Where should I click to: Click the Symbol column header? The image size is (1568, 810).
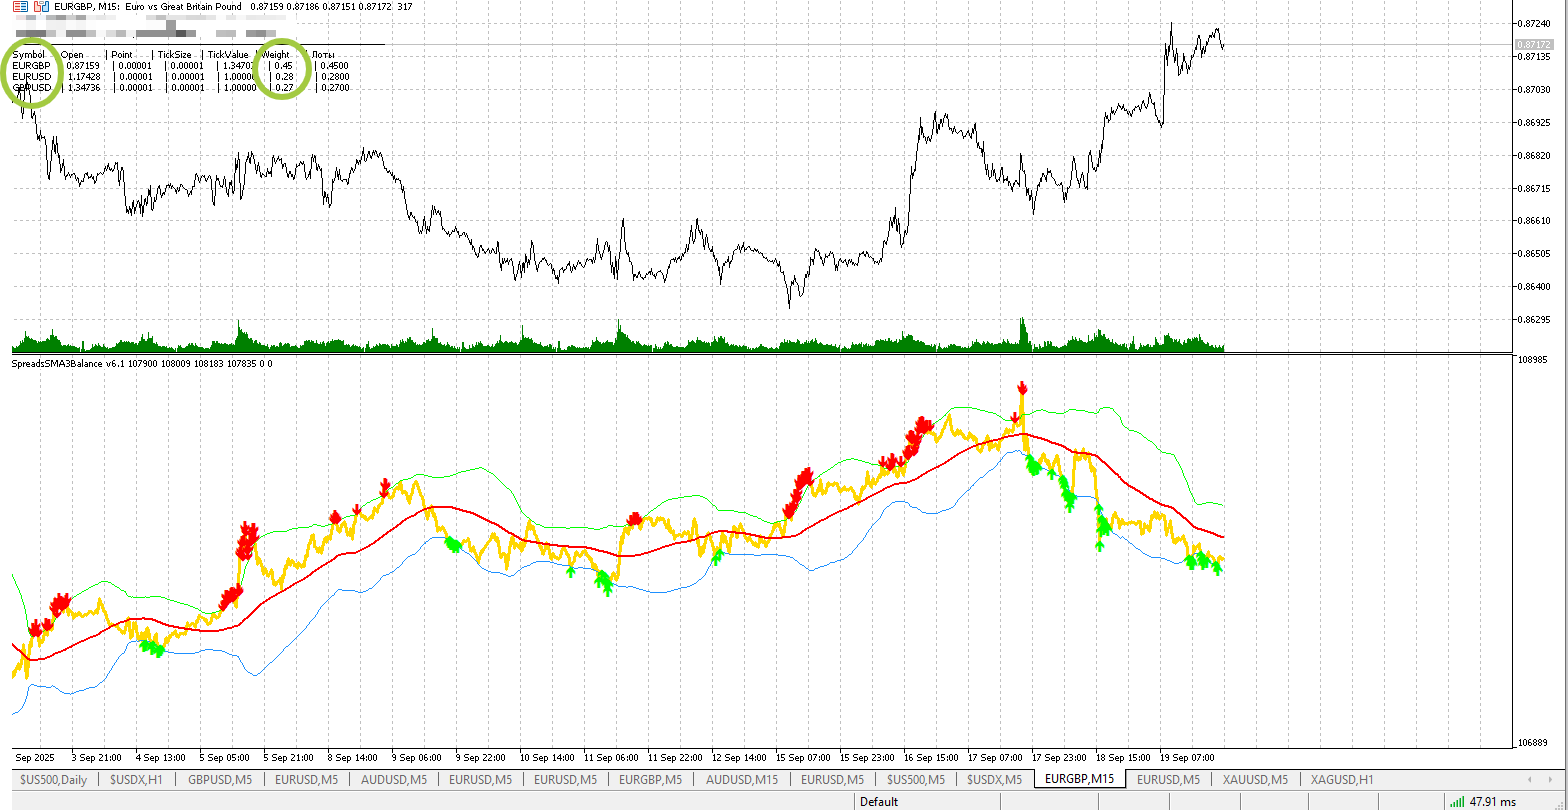point(28,54)
